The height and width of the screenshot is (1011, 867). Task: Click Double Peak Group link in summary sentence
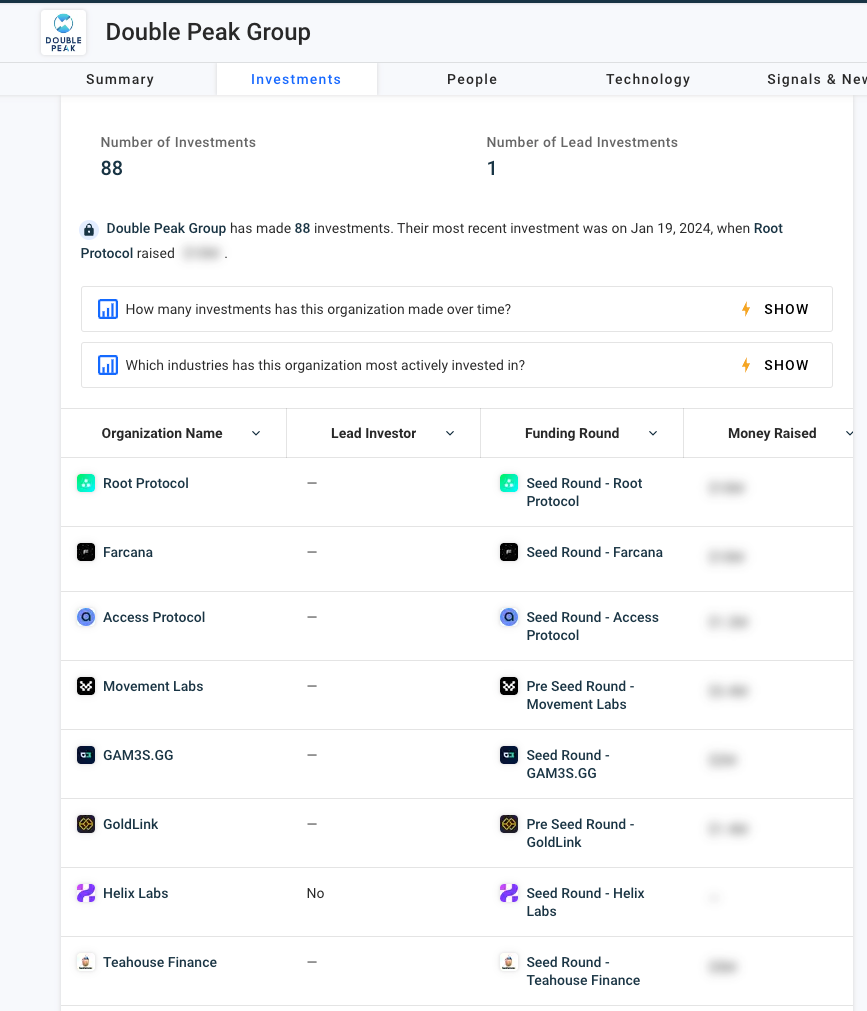[166, 229]
